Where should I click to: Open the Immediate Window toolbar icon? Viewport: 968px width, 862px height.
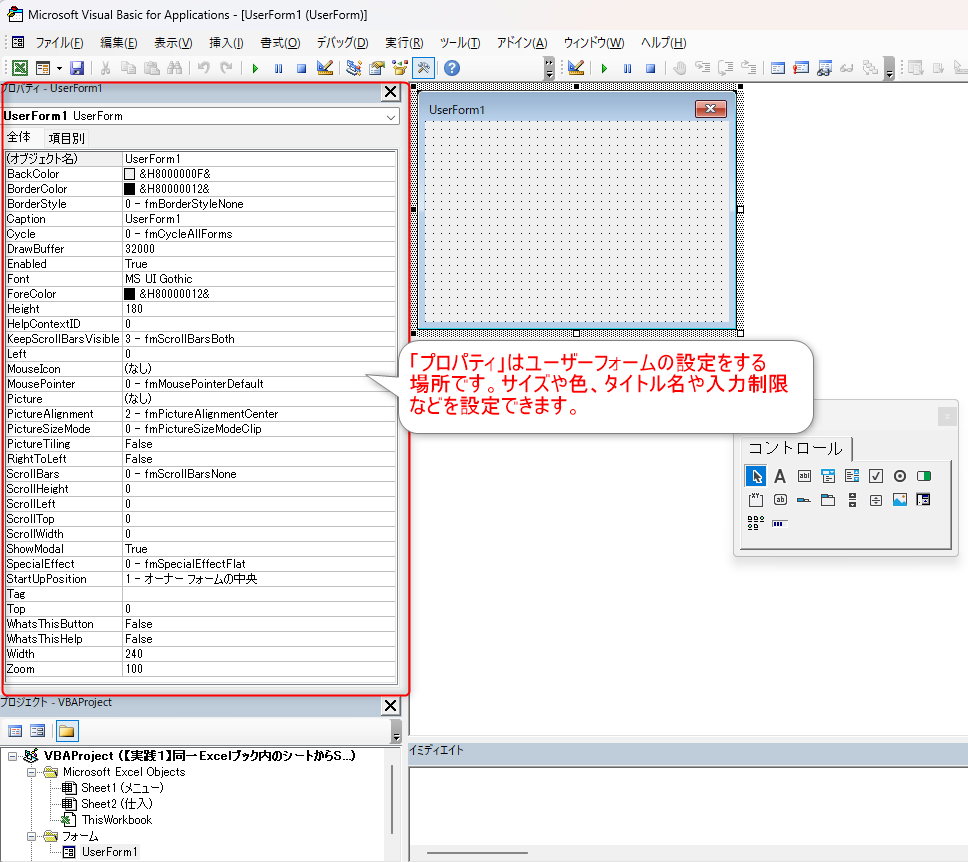tap(801, 68)
